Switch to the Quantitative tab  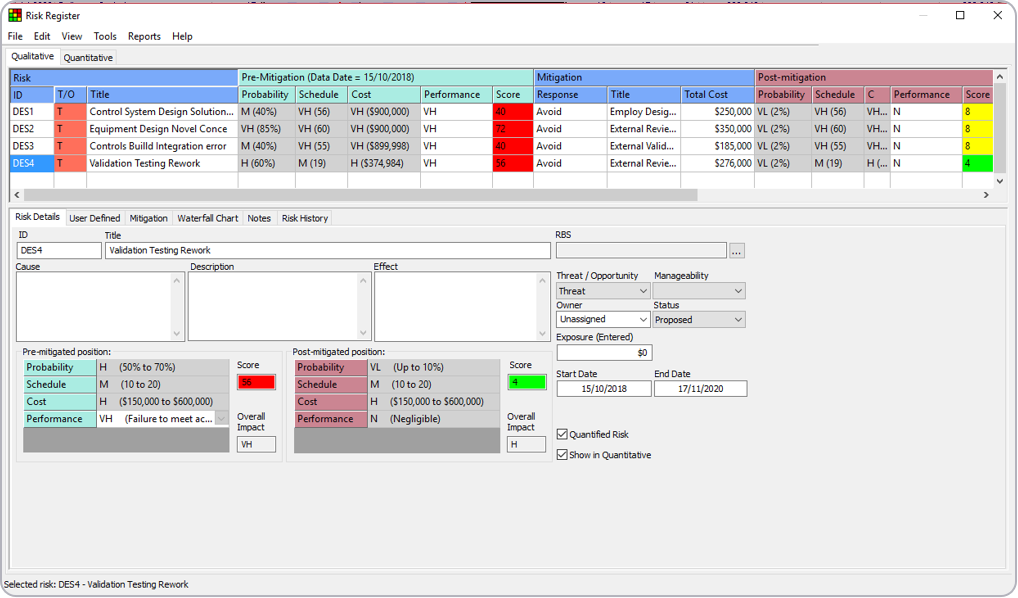pyautogui.click(x=88, y=58)
